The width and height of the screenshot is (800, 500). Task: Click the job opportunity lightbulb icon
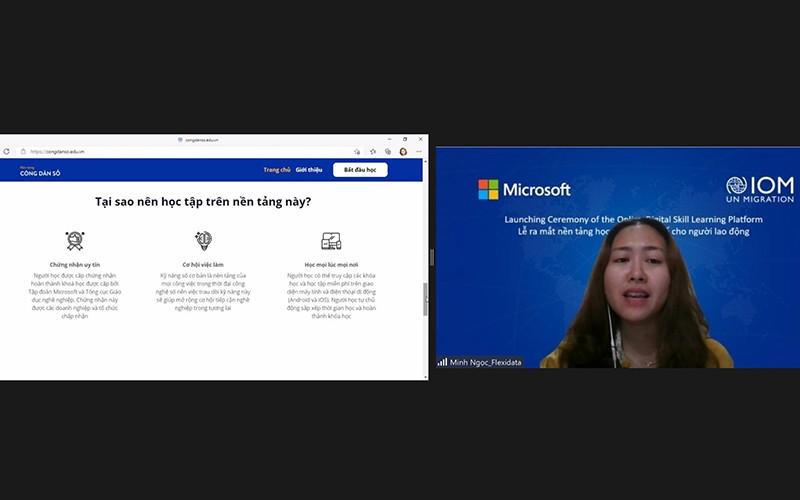203,241
